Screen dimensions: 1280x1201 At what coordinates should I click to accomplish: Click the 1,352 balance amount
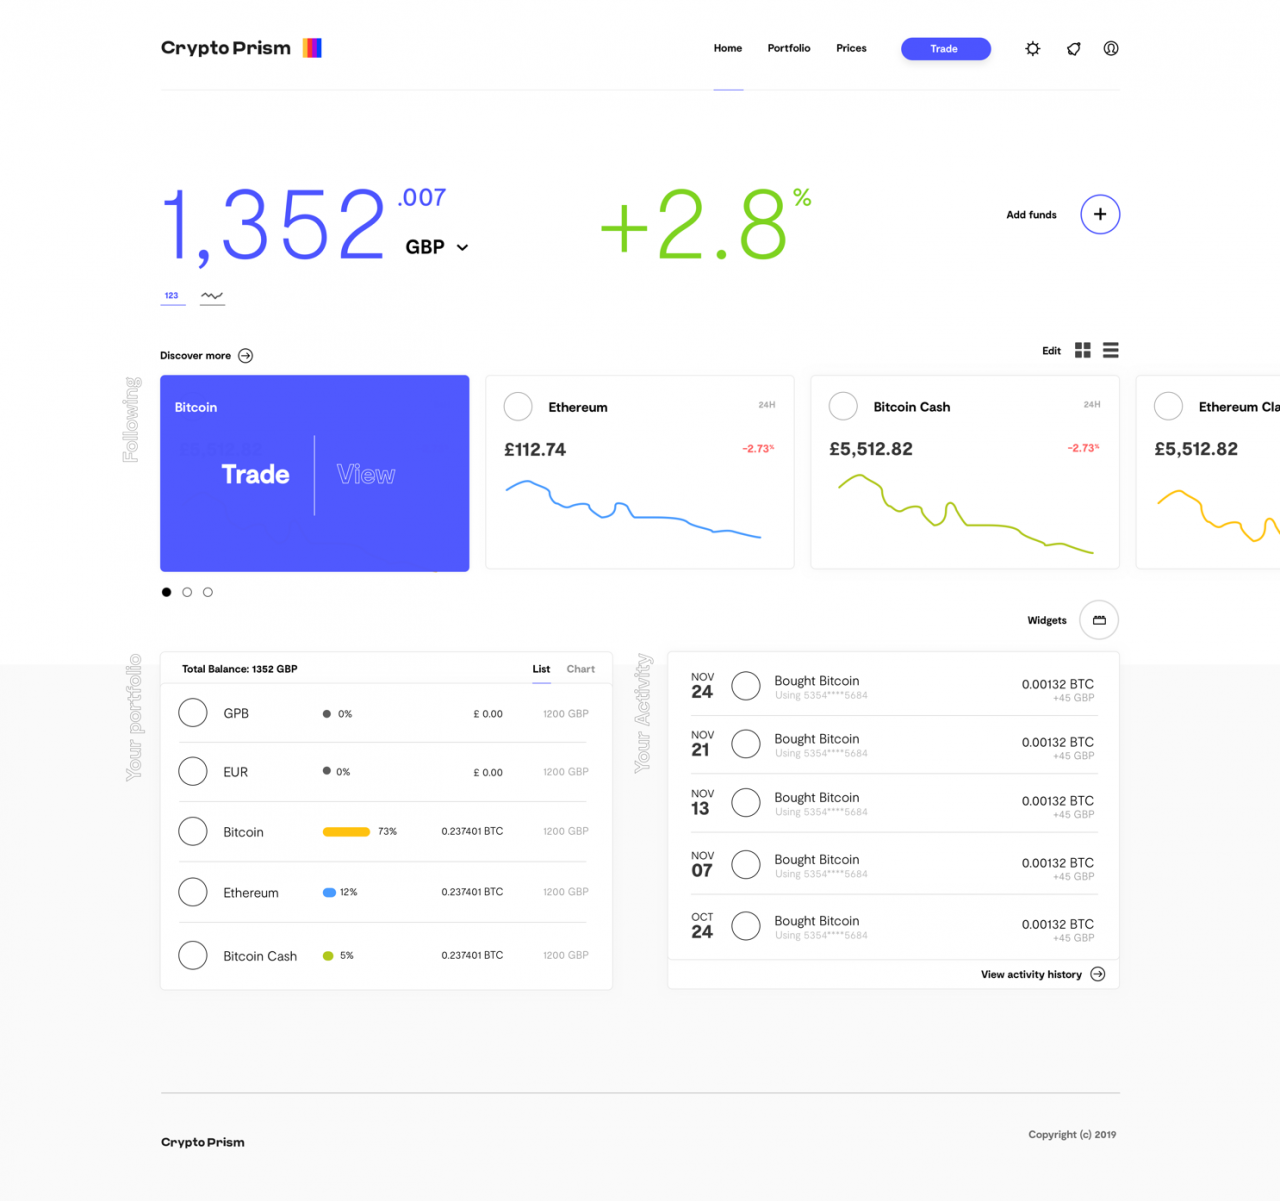(x=273, y=226)
